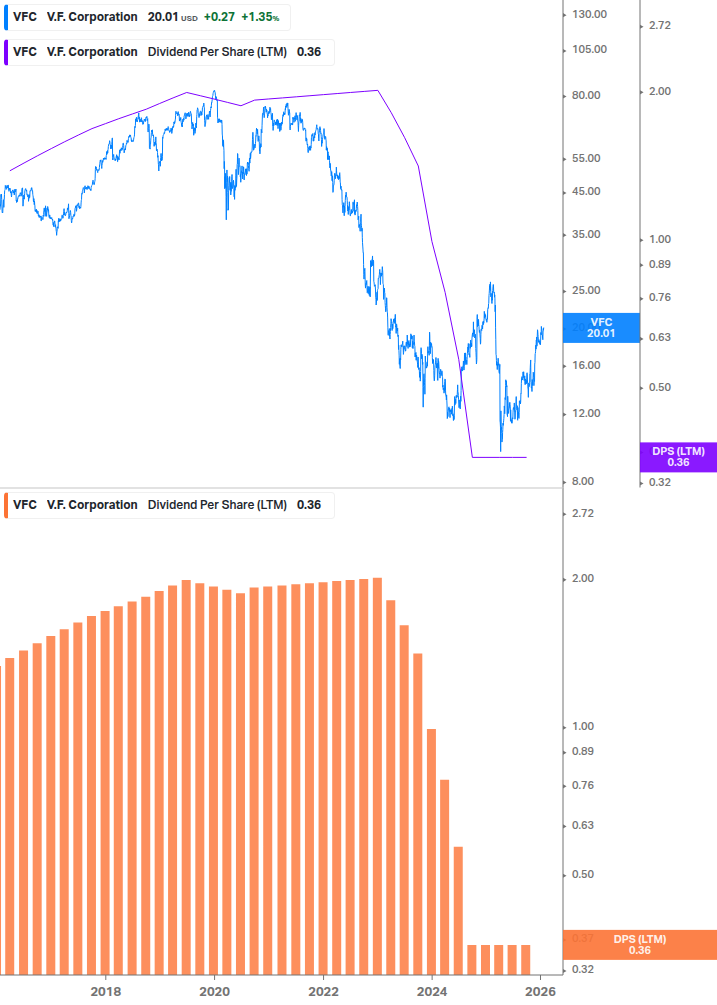Click the 2022 label on the time axis
This screenshot has width=717, height=1005.
(x=324, y=991)
